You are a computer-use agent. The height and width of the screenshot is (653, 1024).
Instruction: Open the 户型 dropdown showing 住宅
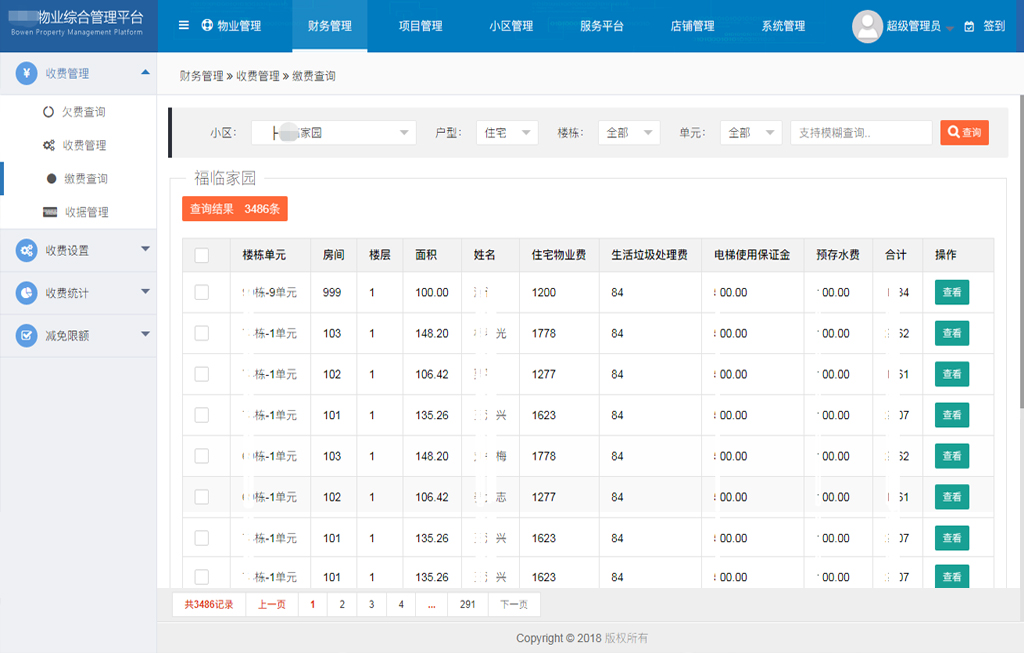tap(507, 133)
